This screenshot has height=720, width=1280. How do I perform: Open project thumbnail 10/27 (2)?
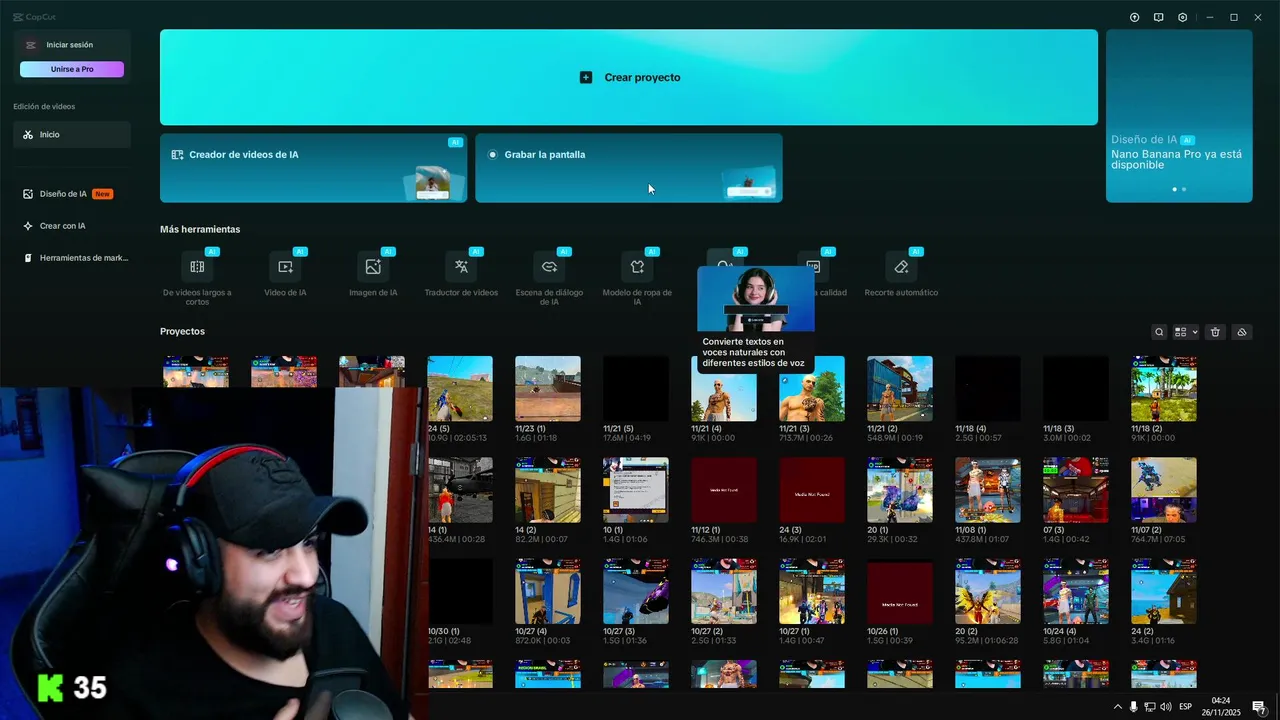(x=724, y=591)
